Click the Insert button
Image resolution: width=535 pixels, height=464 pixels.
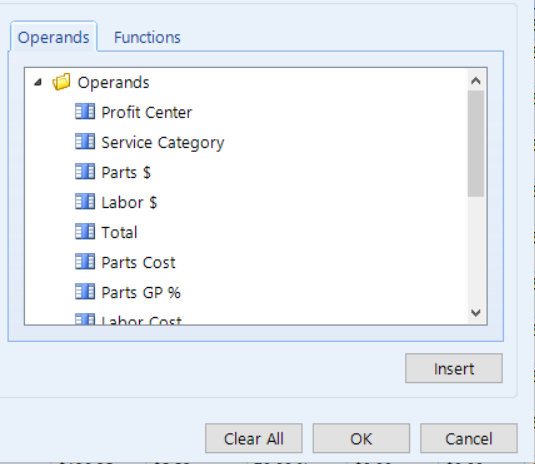coord(453,368)
